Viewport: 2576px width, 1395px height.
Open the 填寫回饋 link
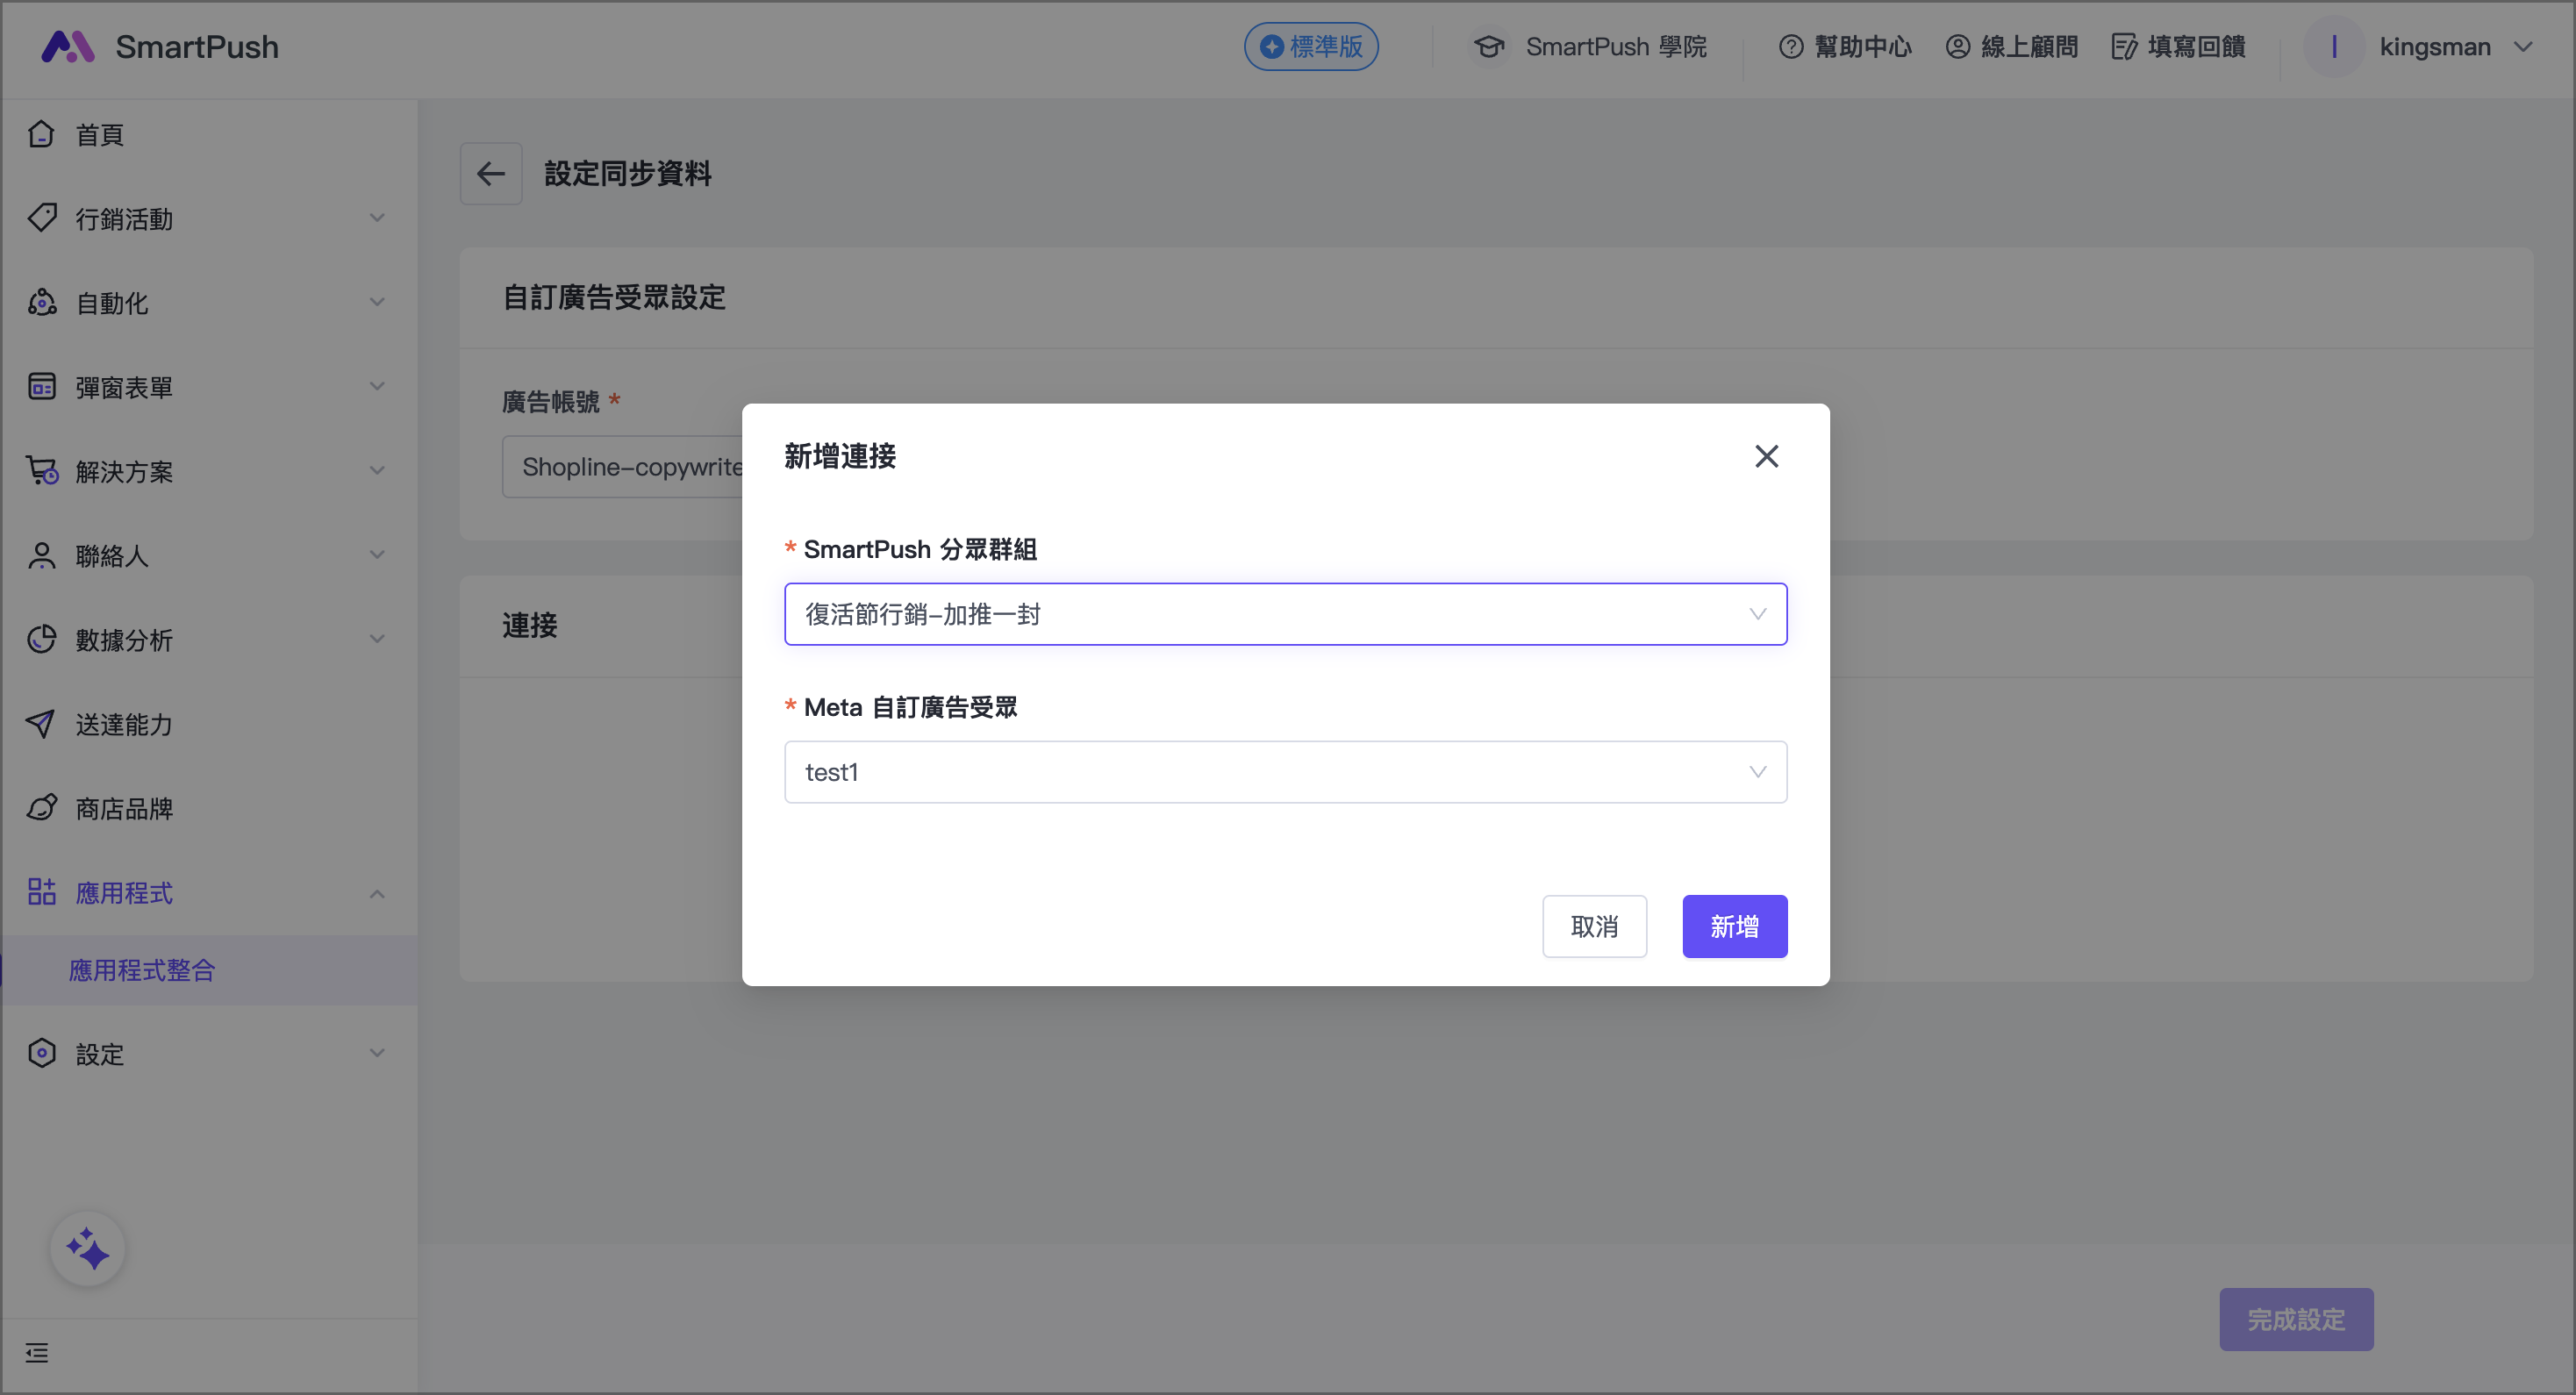pos(2196,46)
